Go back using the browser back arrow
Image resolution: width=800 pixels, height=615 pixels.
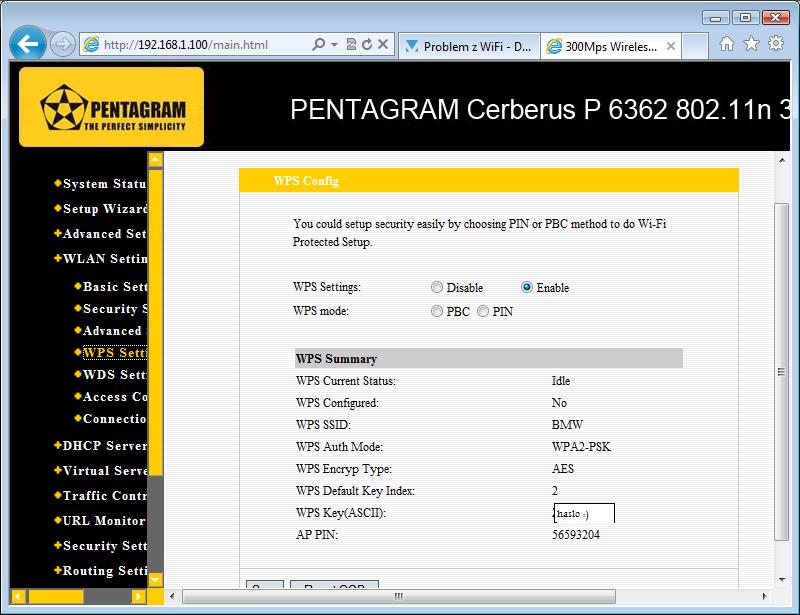tap(28, 44)
